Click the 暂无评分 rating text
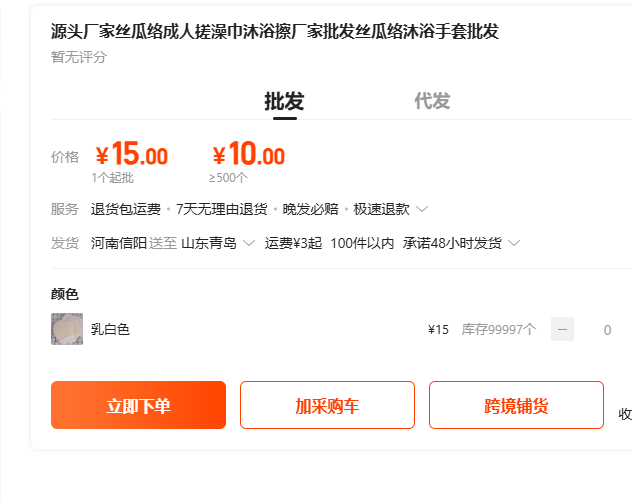The width and height of the screenshot is (632, 502). coord(79,57)
